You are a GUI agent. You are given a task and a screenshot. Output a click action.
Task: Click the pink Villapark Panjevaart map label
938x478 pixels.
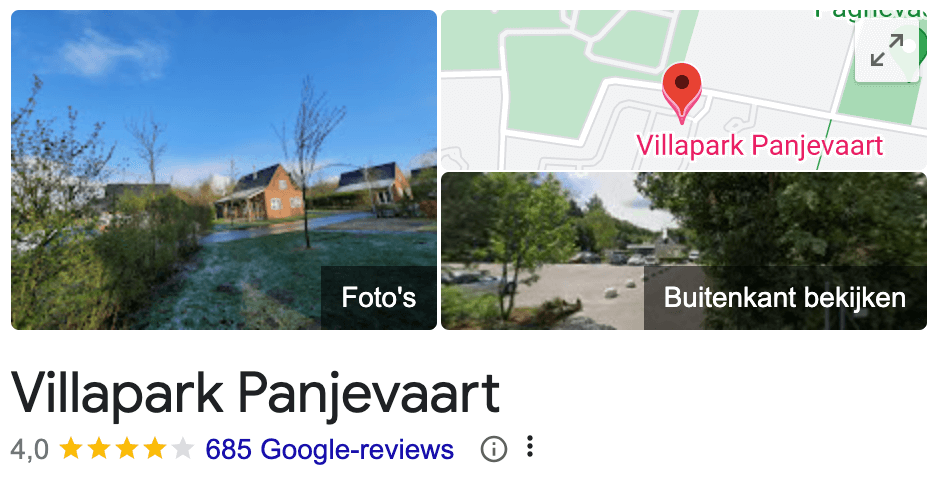pyautogui.click(x=759, y=145)
